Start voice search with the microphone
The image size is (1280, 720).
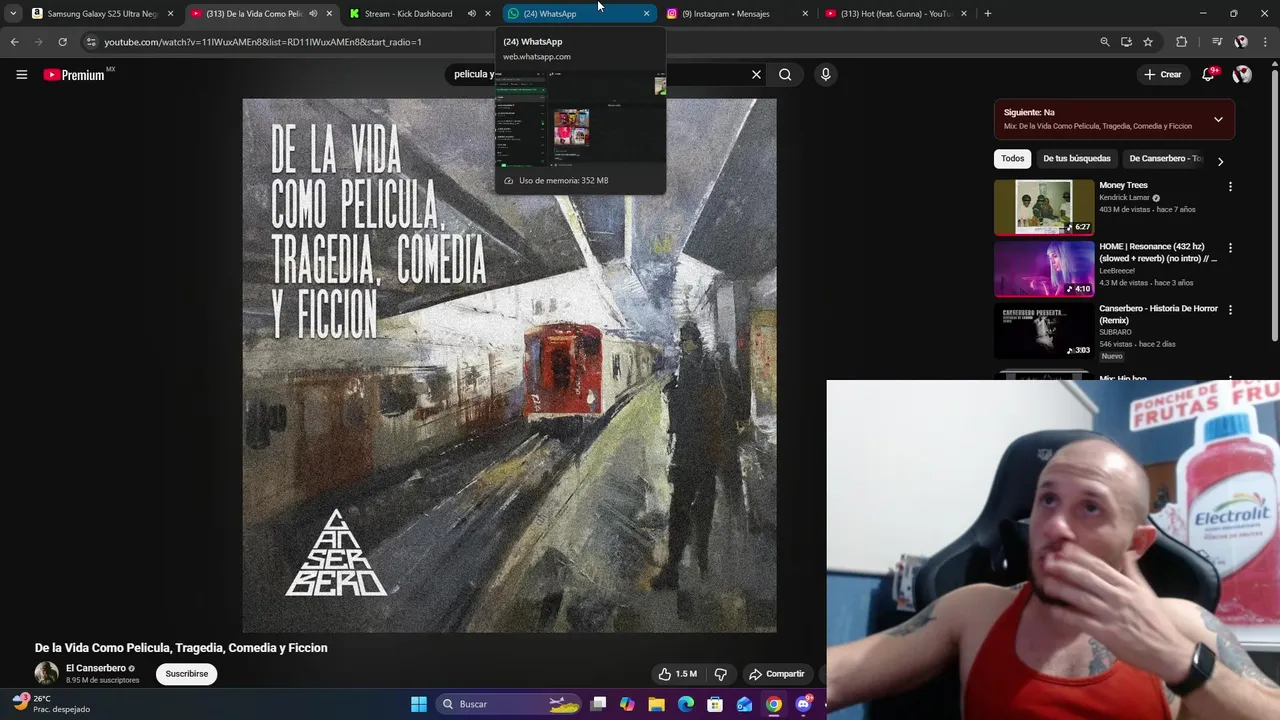825,74
